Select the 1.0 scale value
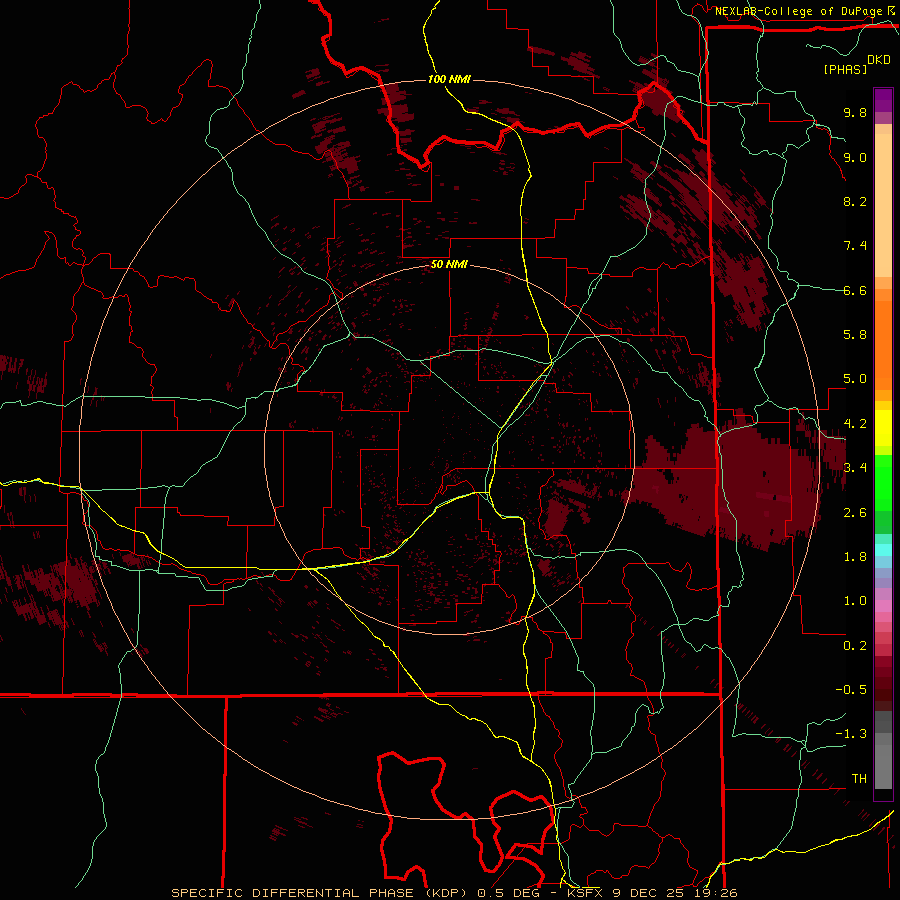 [x=855, y=601]
